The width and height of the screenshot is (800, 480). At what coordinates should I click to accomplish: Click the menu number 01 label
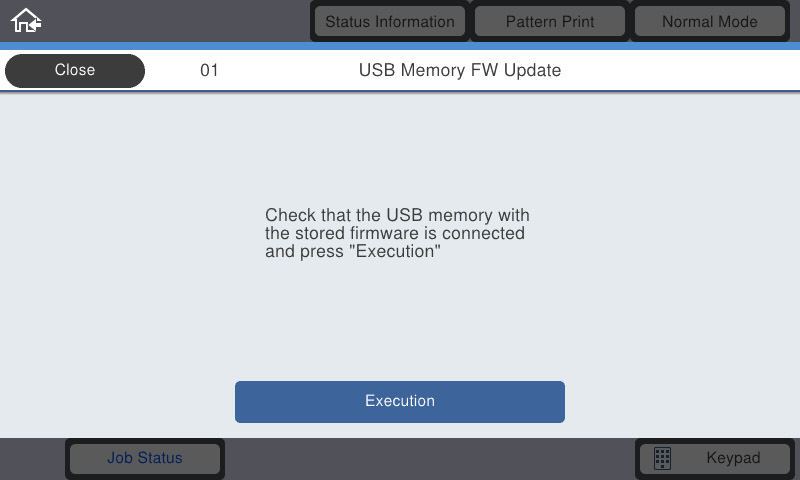tap(209, 70)
